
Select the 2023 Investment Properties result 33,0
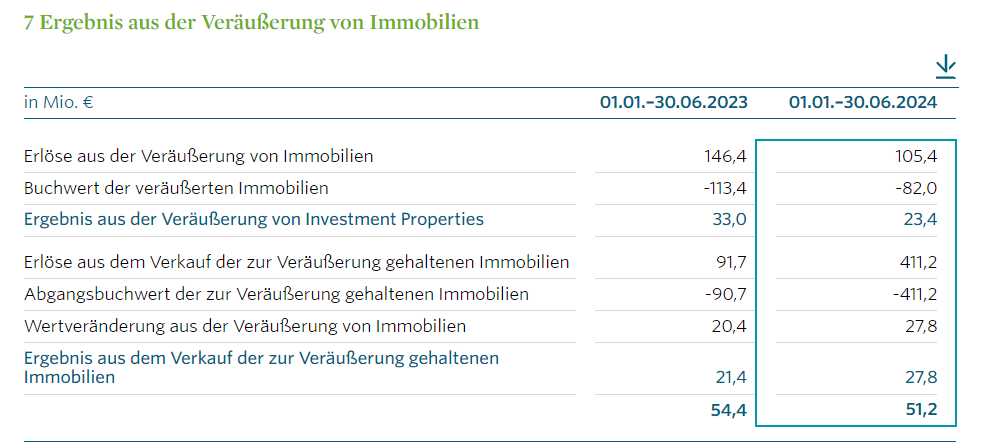tap(730, 219)
